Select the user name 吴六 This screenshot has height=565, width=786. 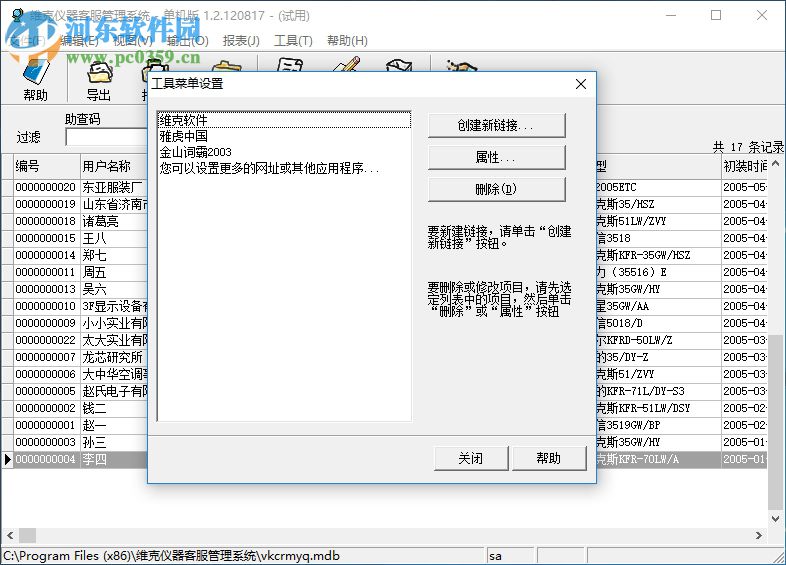point(114,289)
